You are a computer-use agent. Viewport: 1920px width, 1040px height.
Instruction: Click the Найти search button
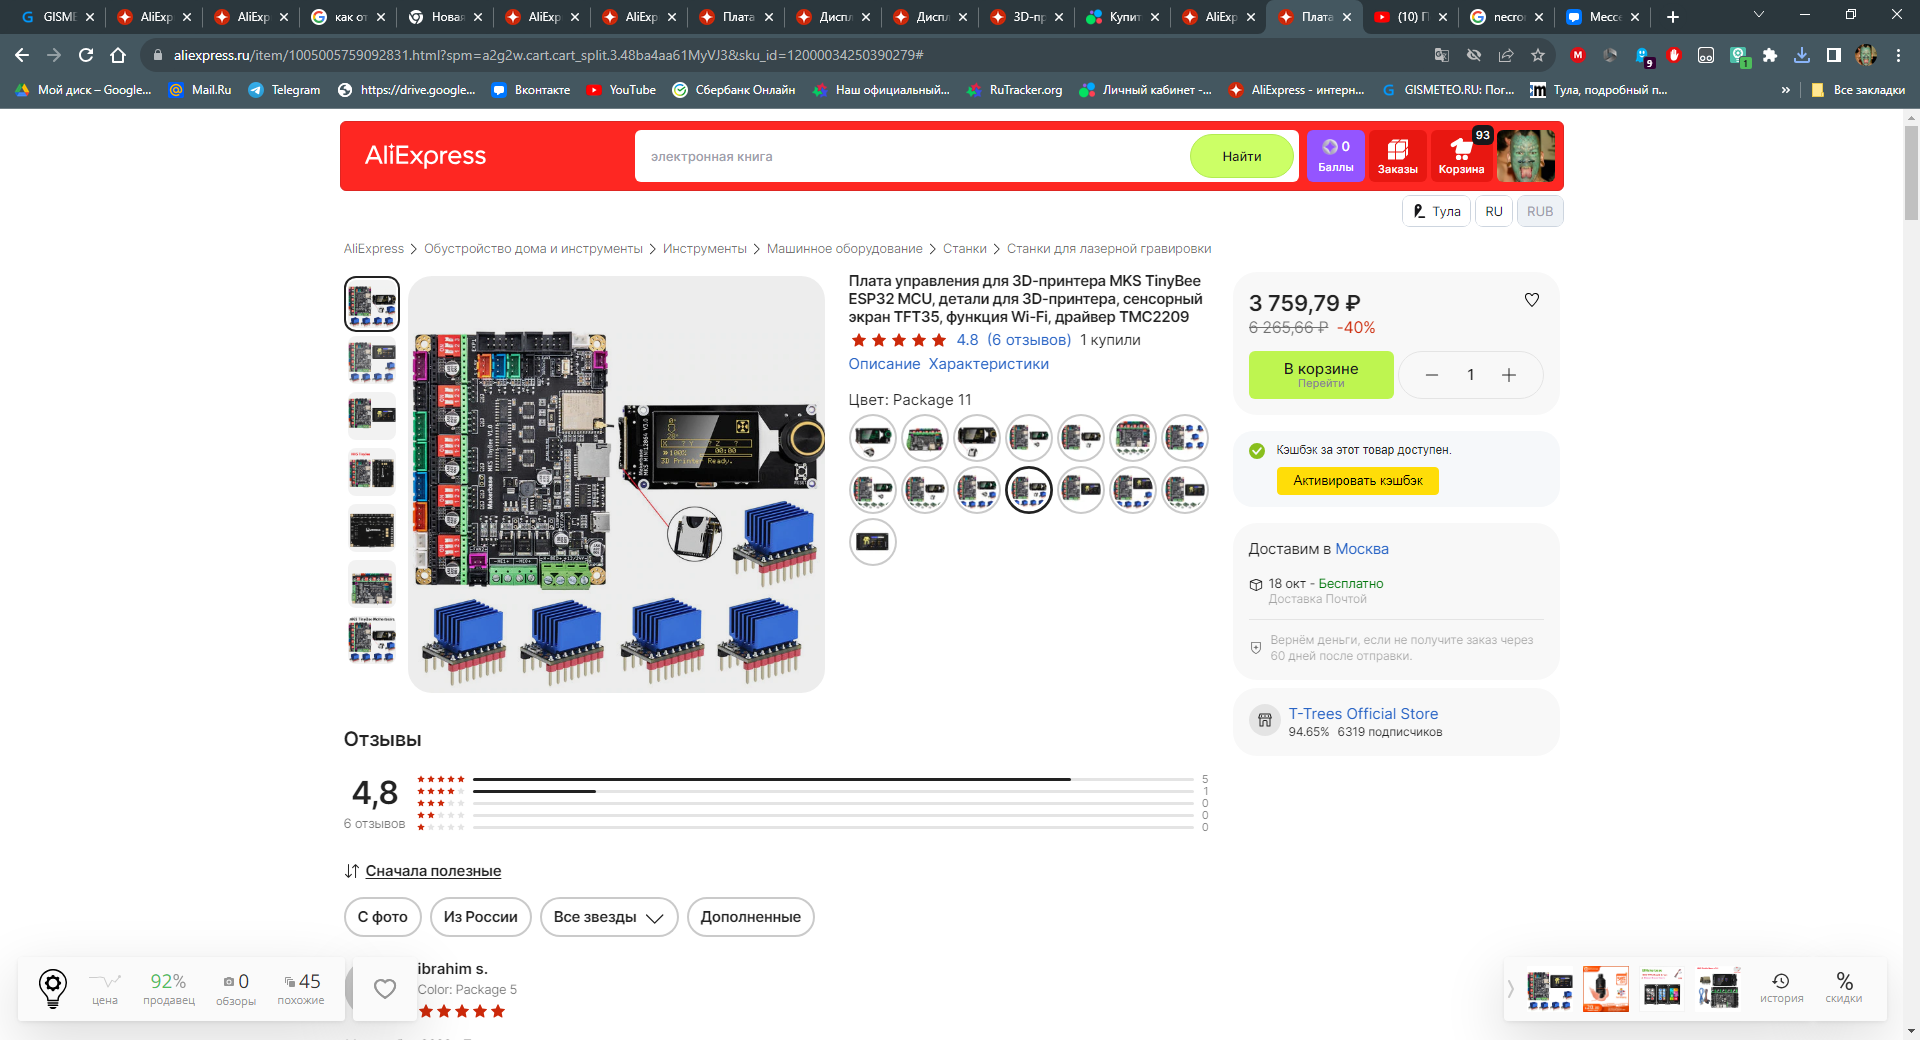pos(1242,156)
